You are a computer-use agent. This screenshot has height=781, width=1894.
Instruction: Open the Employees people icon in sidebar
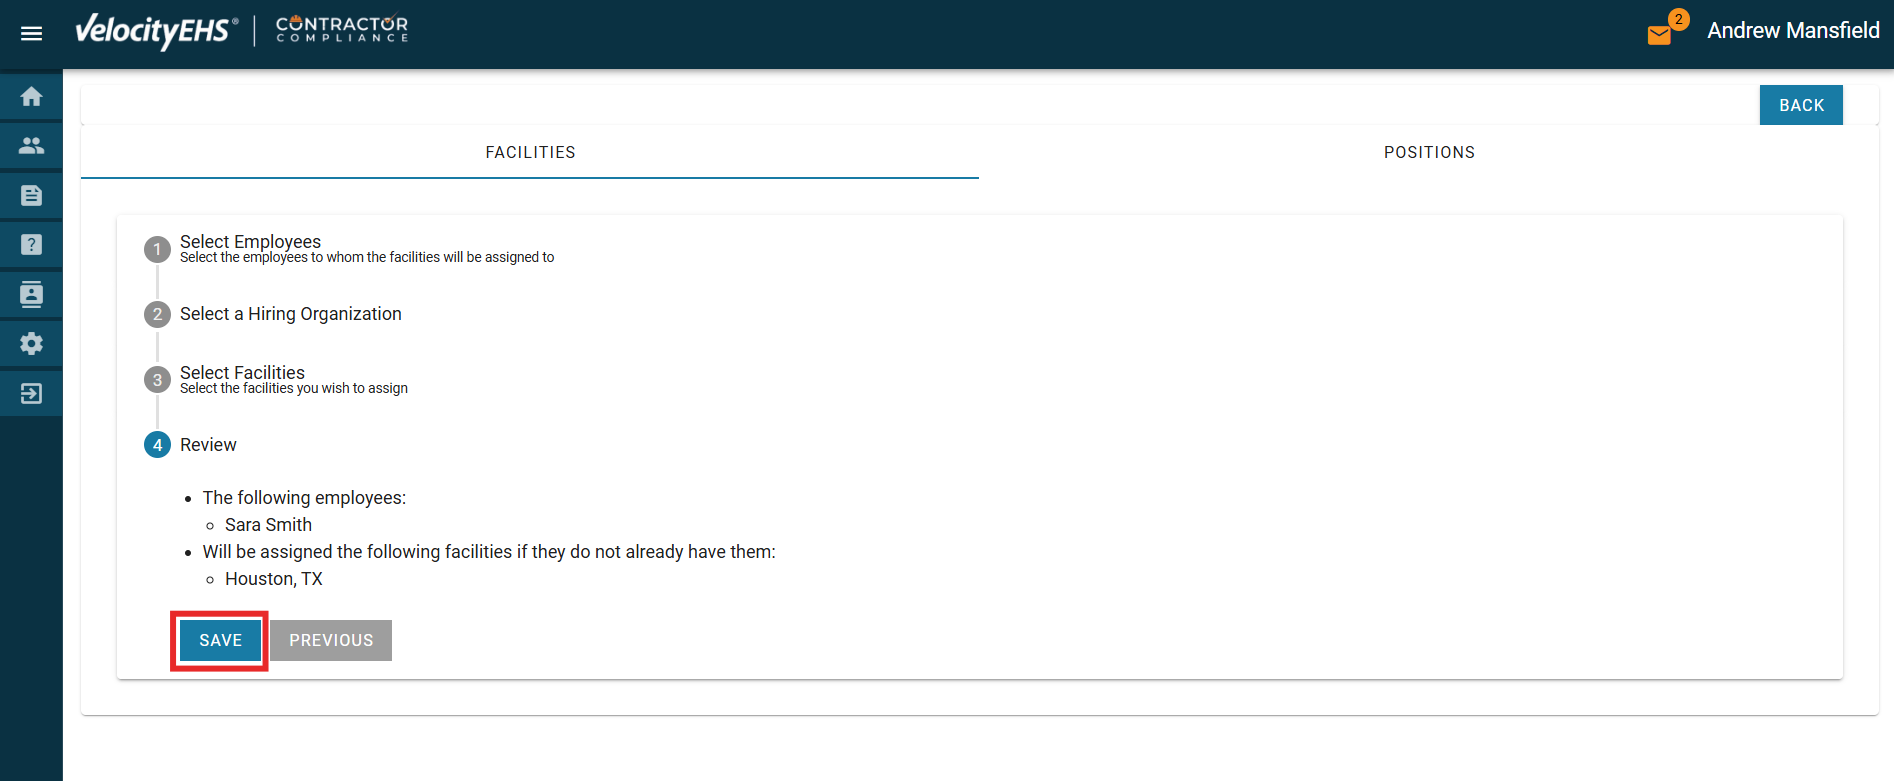[31, 146]
